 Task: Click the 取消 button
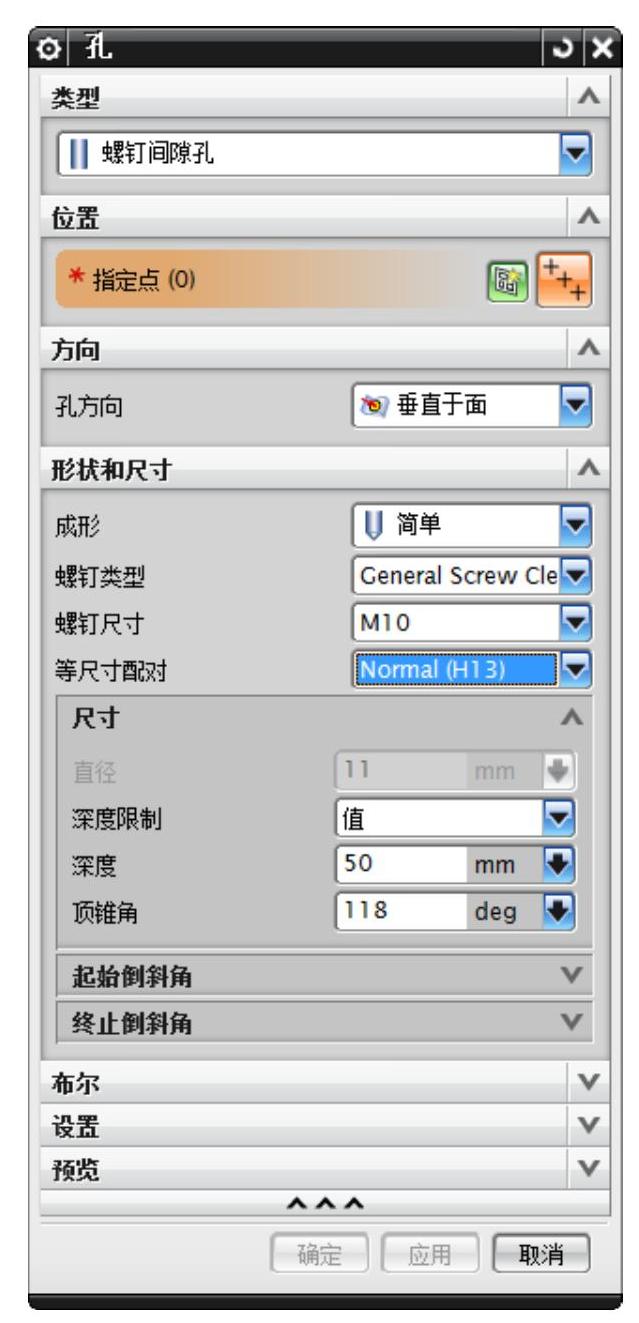[541, 1249]
